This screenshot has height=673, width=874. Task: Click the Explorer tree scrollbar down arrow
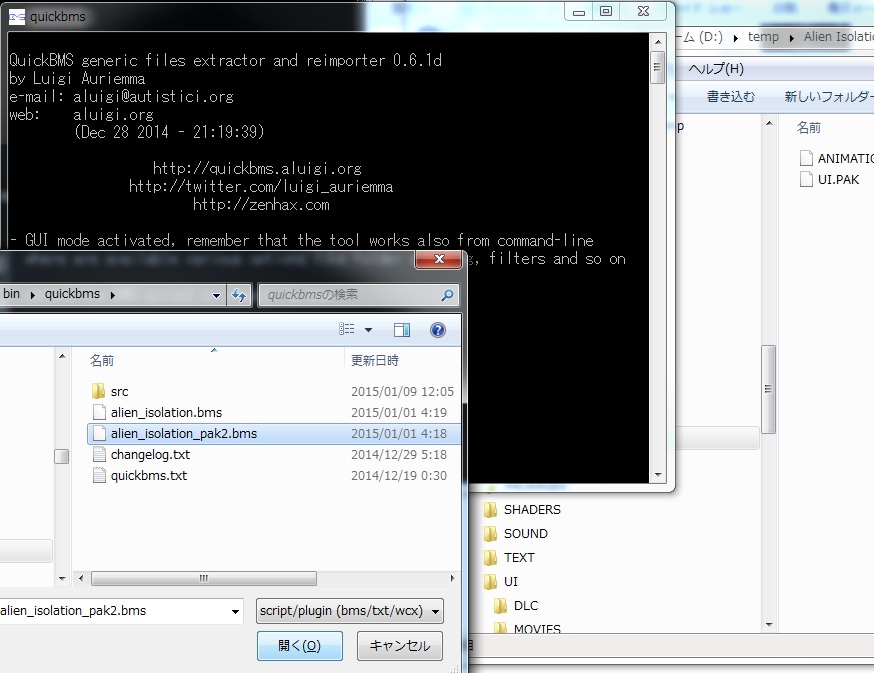click(769, 625)
